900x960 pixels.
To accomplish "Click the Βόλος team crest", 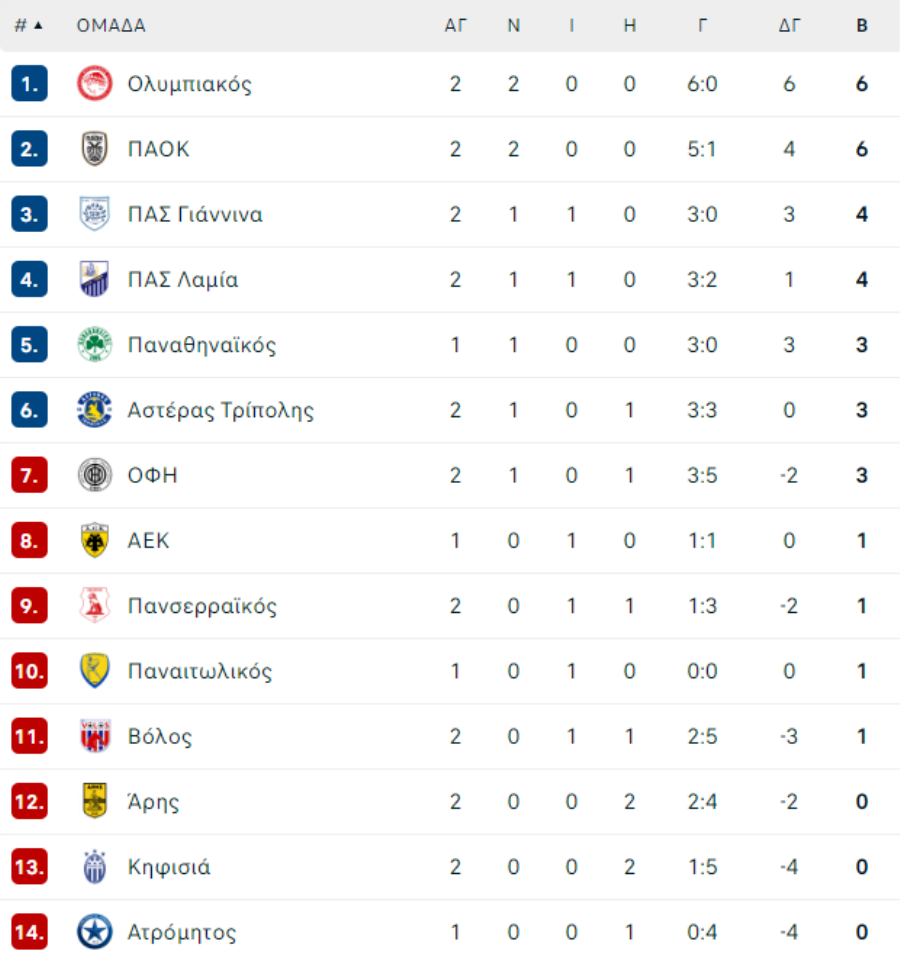I will pyautogui.click(x=94, y=736).
